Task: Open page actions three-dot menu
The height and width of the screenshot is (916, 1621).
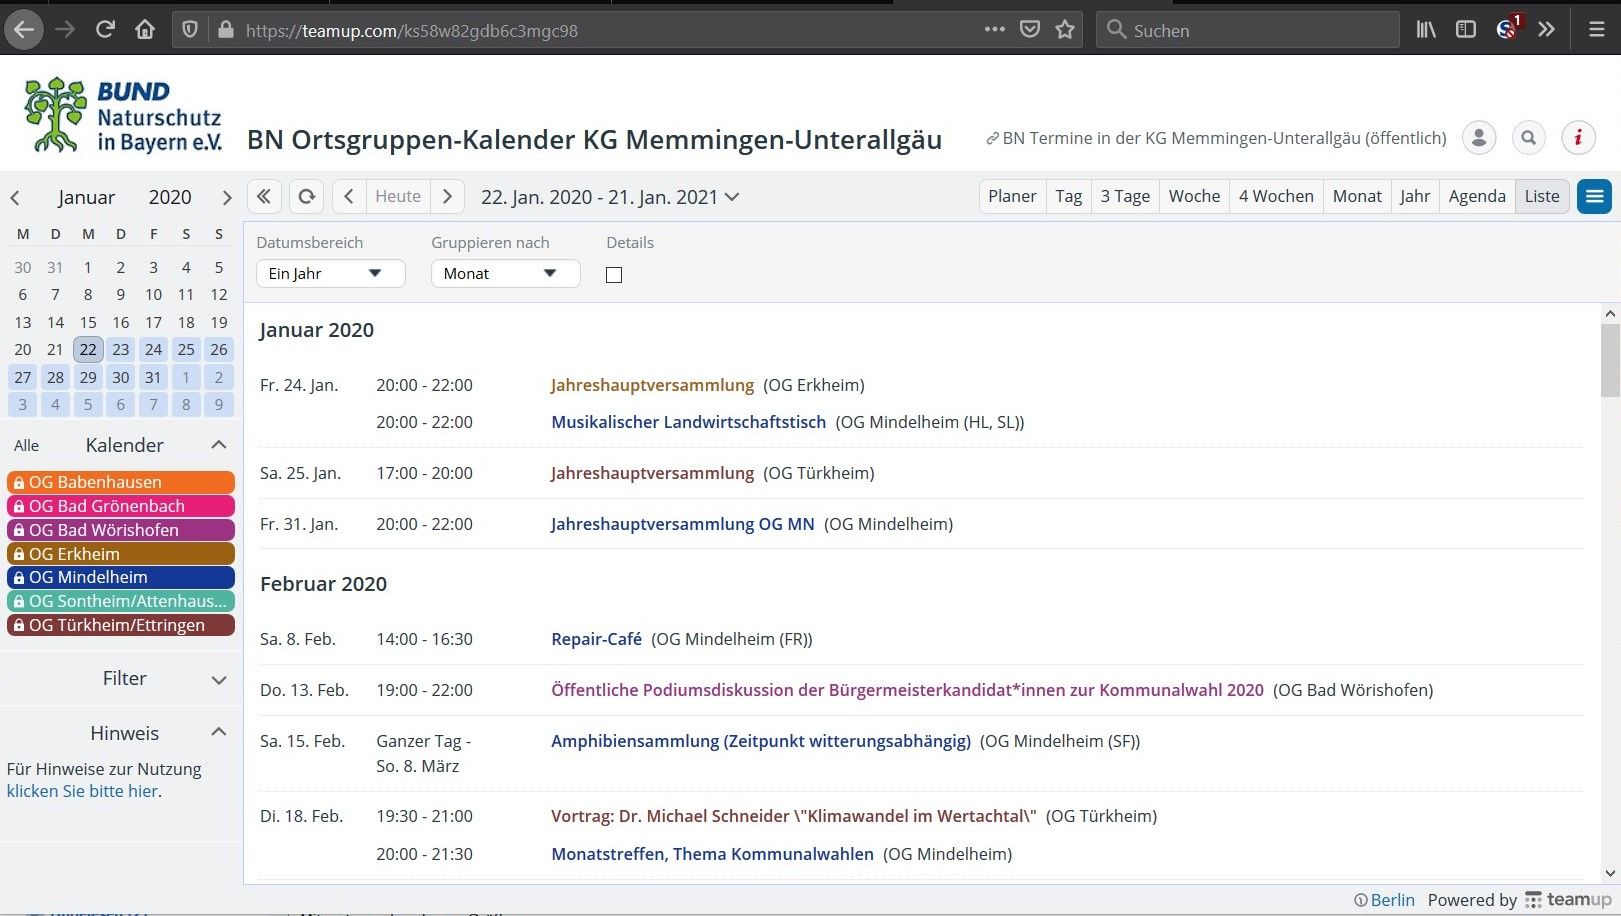Action: click(x=994, y=30)
